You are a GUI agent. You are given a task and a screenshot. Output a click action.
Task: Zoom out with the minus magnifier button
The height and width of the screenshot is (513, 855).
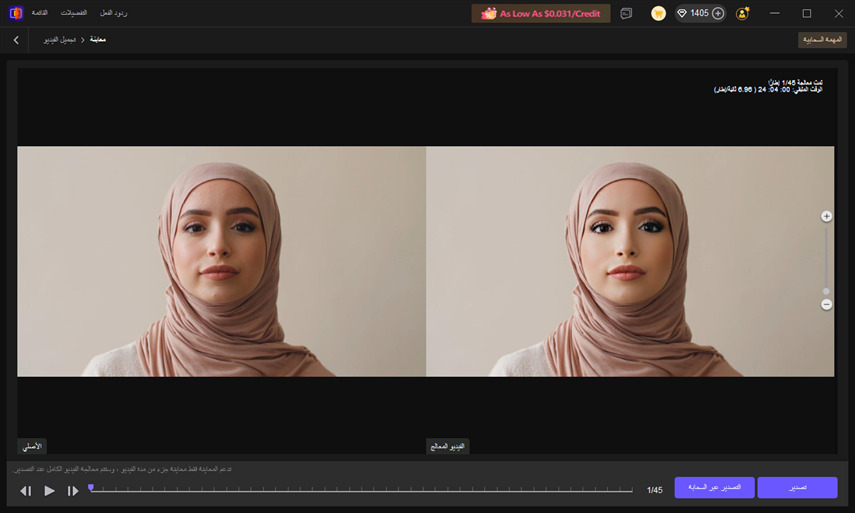pos(826,304)
